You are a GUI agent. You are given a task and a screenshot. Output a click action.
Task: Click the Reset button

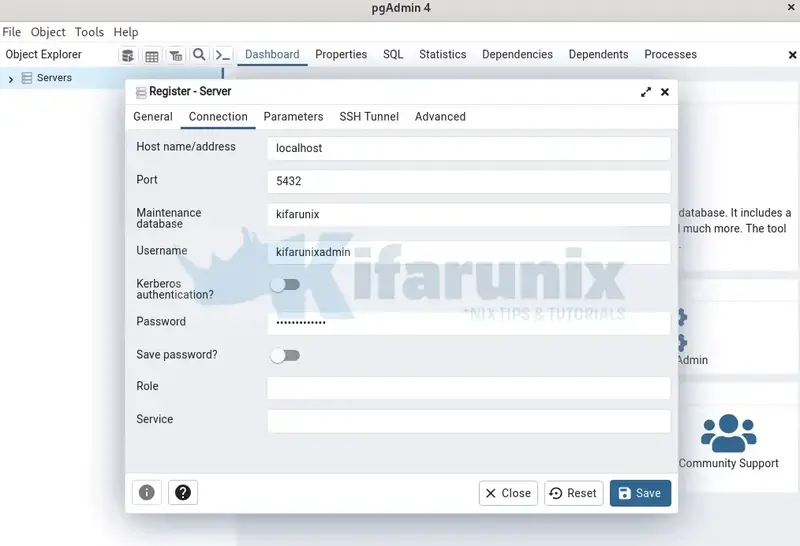pos(573,493)
